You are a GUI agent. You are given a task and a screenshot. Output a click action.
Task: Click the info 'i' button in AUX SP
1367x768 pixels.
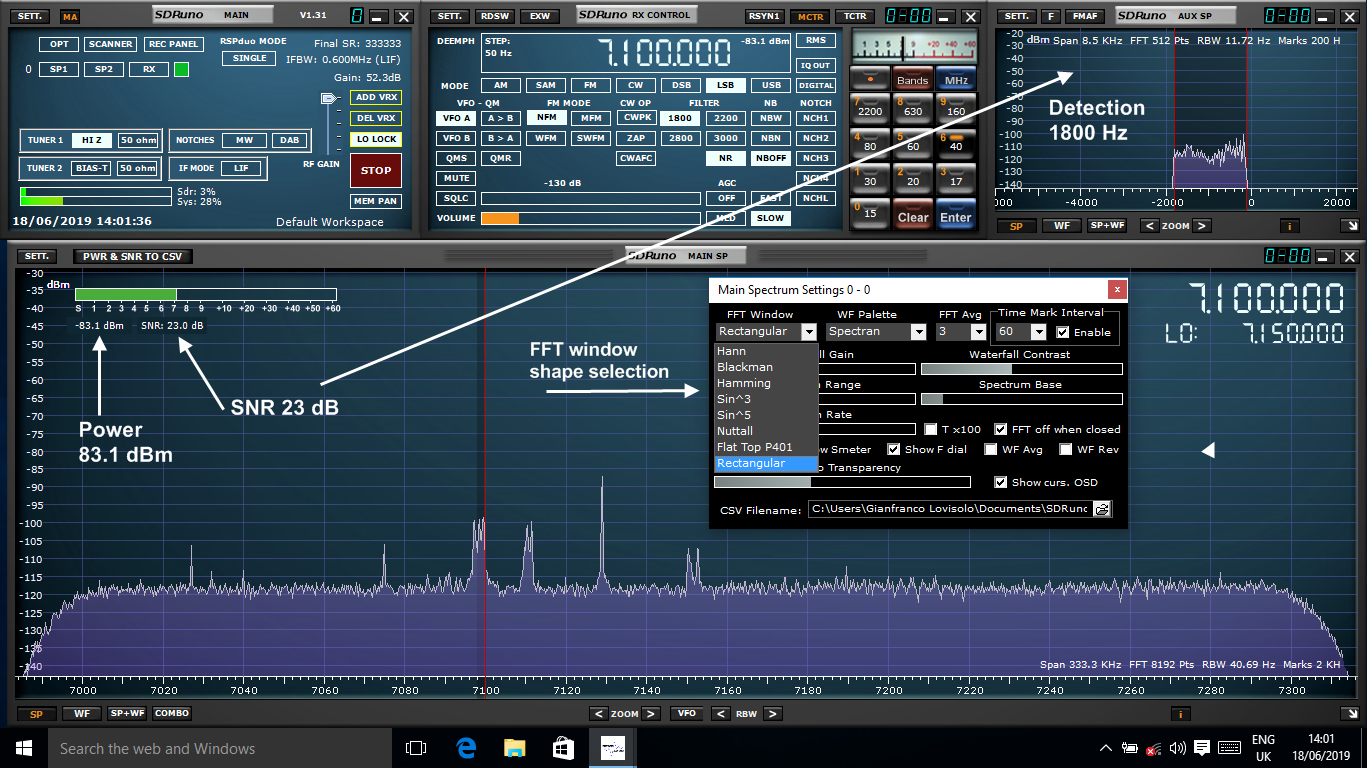1289,226
